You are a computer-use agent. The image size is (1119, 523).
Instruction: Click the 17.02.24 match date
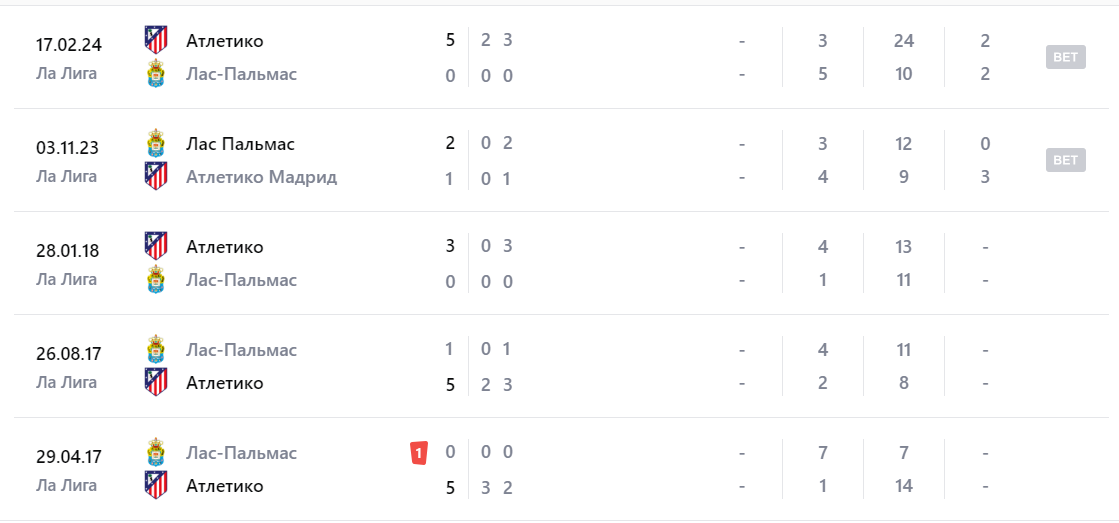pyautogui.click(x=68, y=45)
